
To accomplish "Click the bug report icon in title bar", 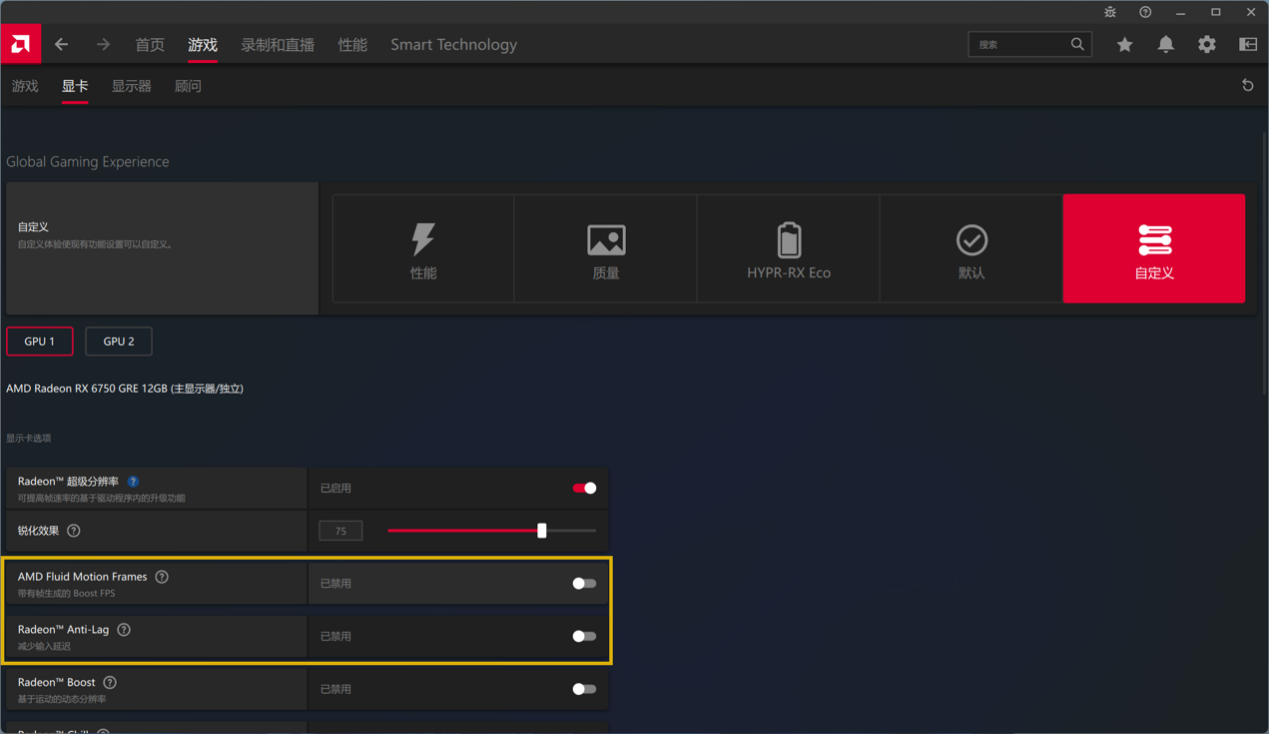I will [1110, 12].
